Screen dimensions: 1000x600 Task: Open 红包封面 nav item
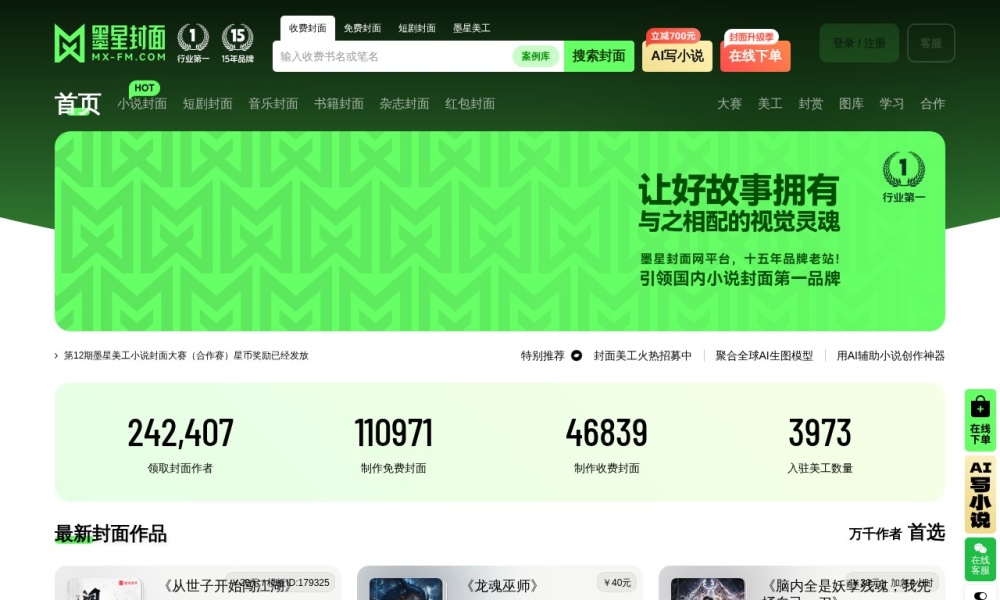coord(471,104)
